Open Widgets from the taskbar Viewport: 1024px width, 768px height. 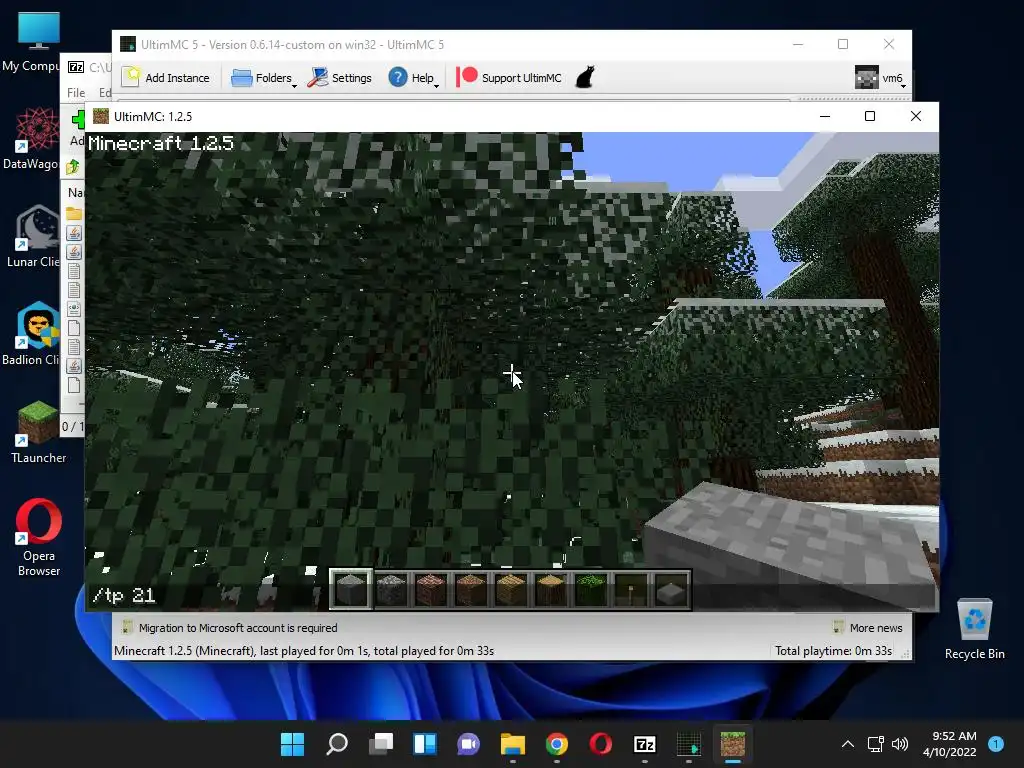pos(424,744)
